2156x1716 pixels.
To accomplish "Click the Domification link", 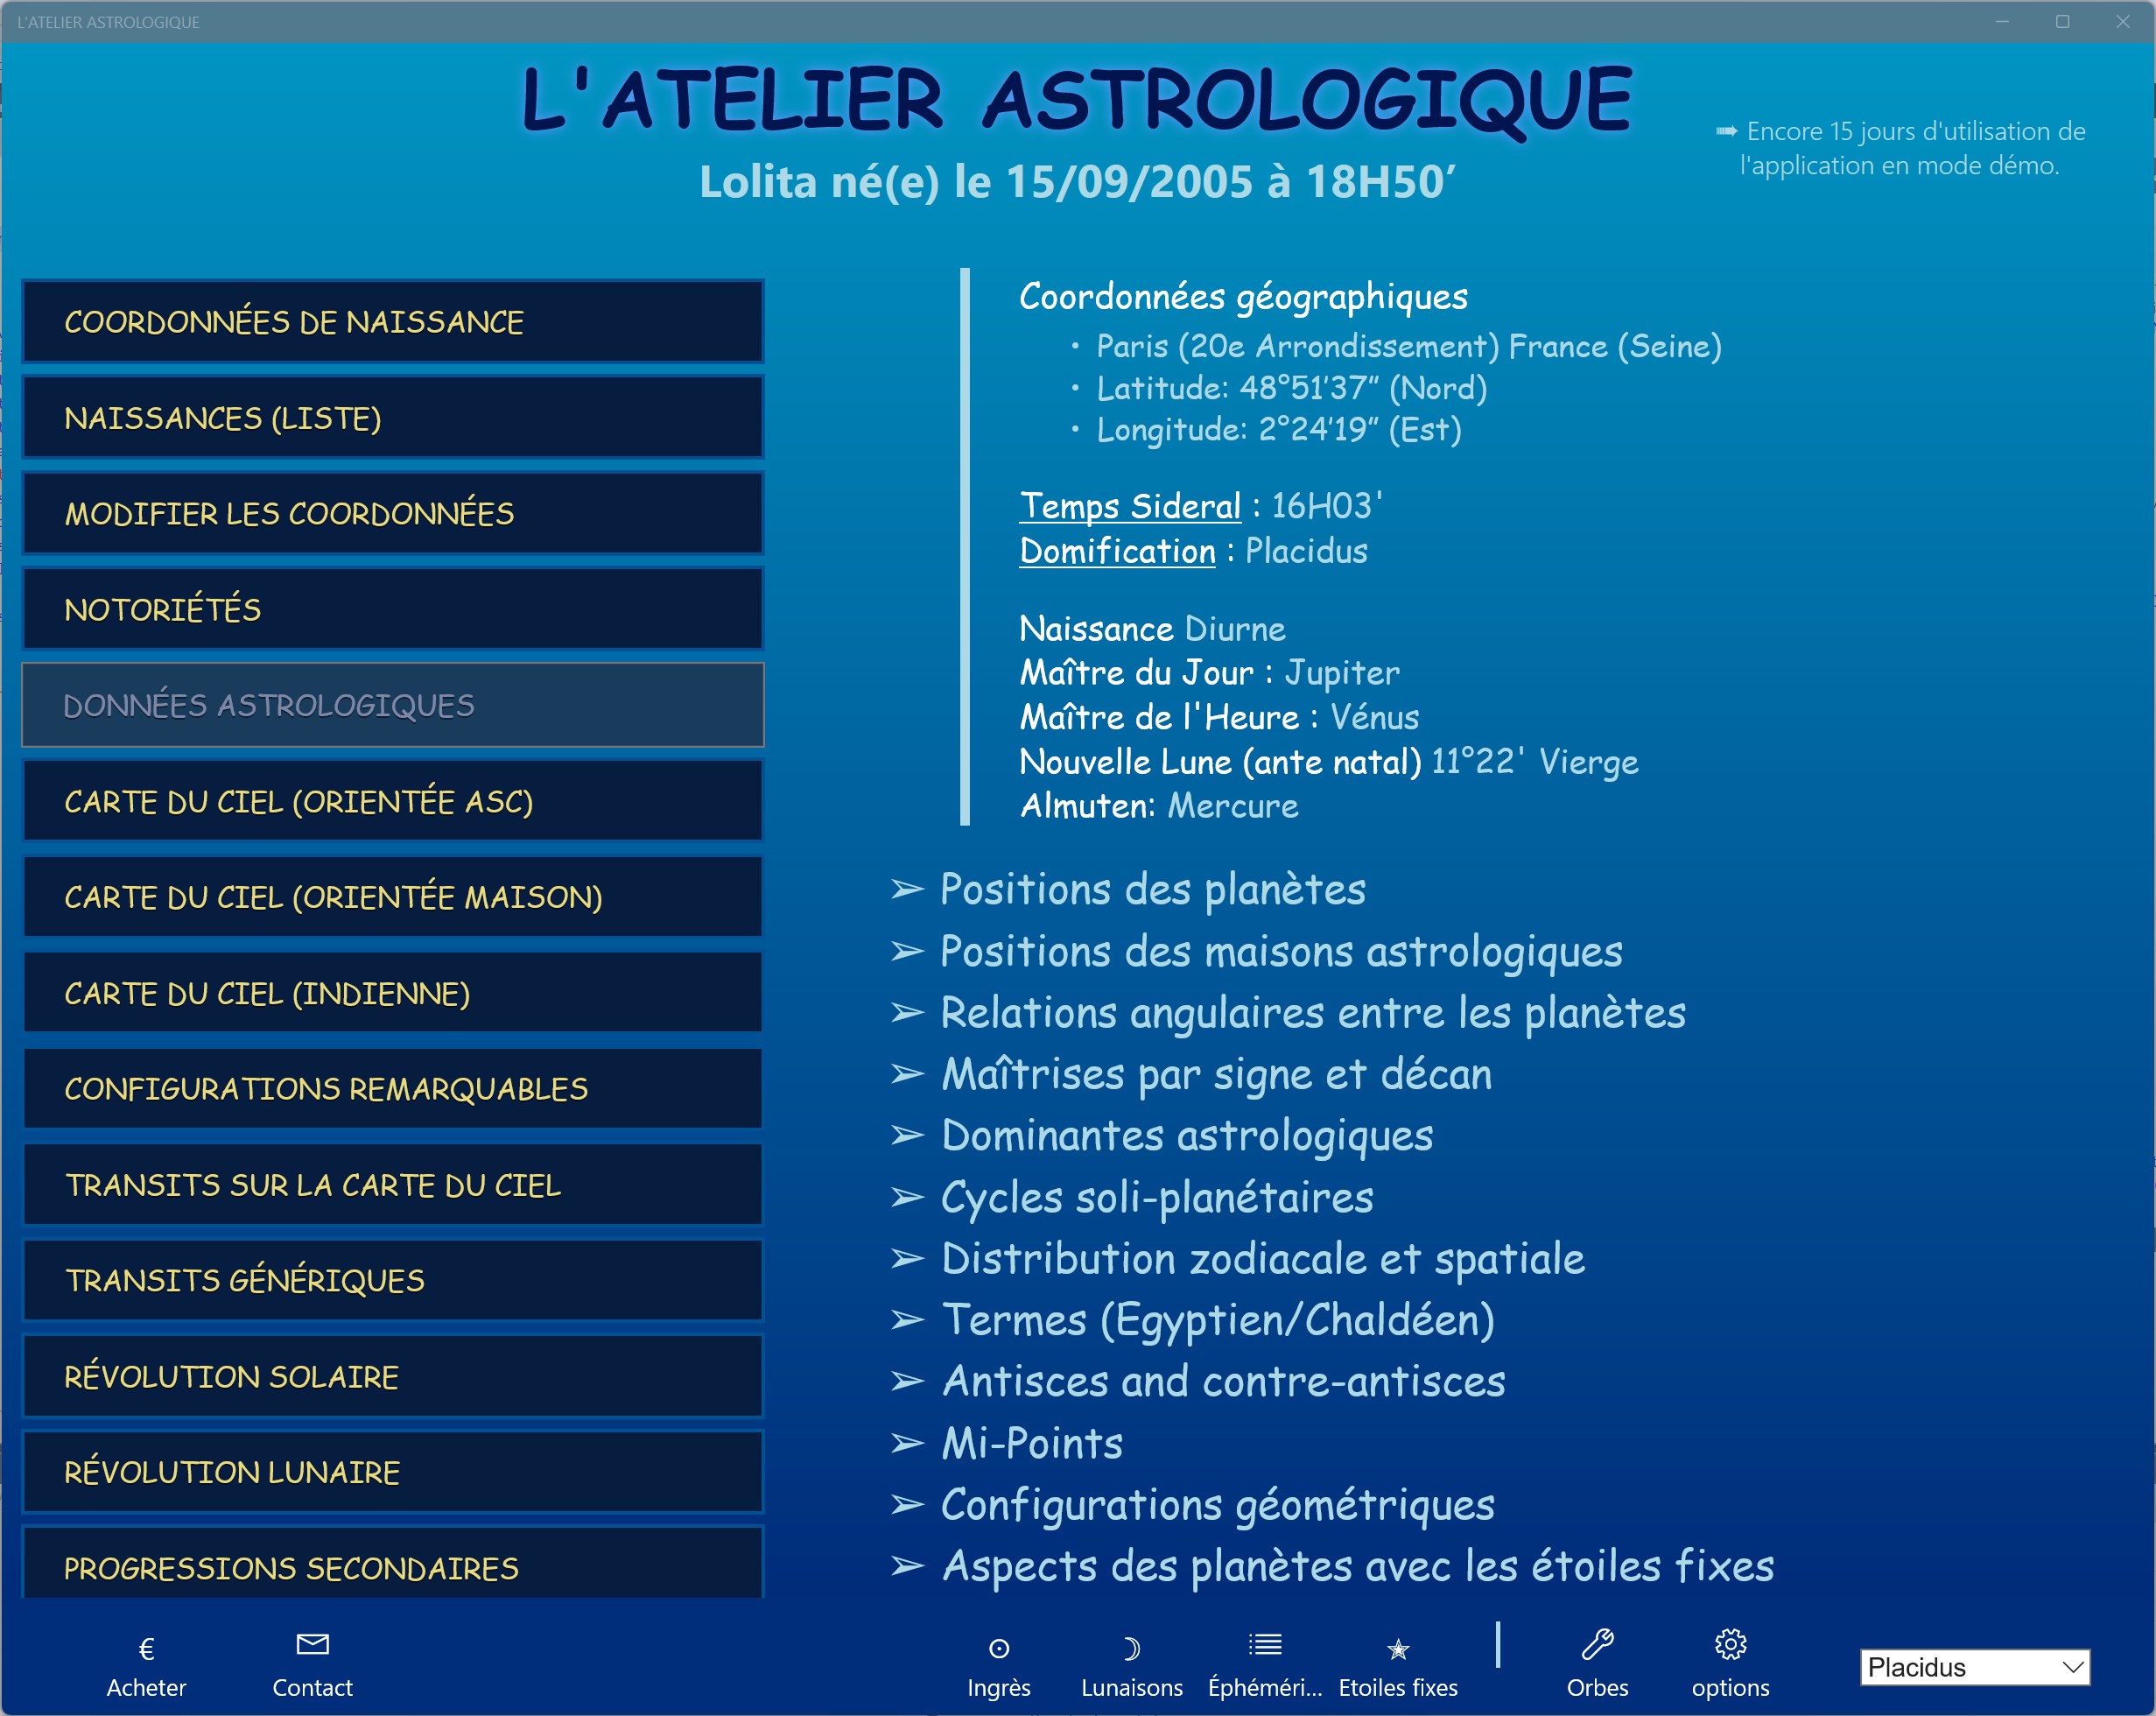I will (x=1117, y=551).
